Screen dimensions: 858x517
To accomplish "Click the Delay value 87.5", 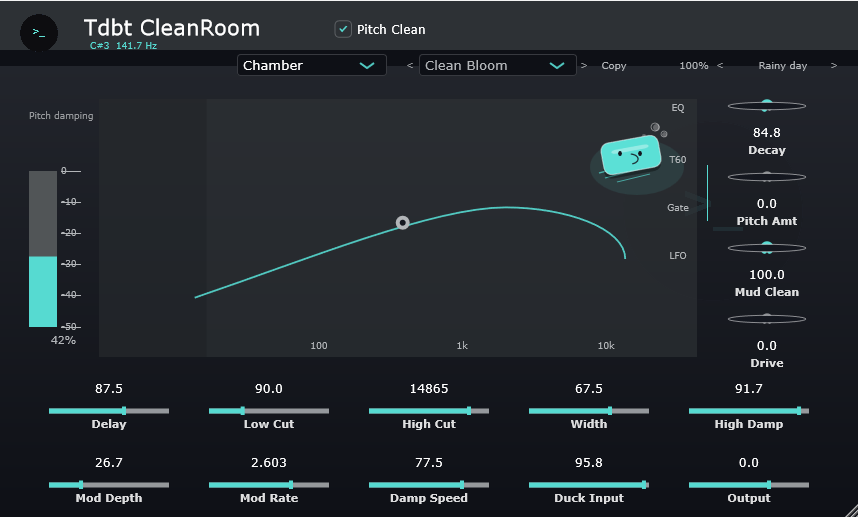I will pyautogui.click(x=109, y=389).
